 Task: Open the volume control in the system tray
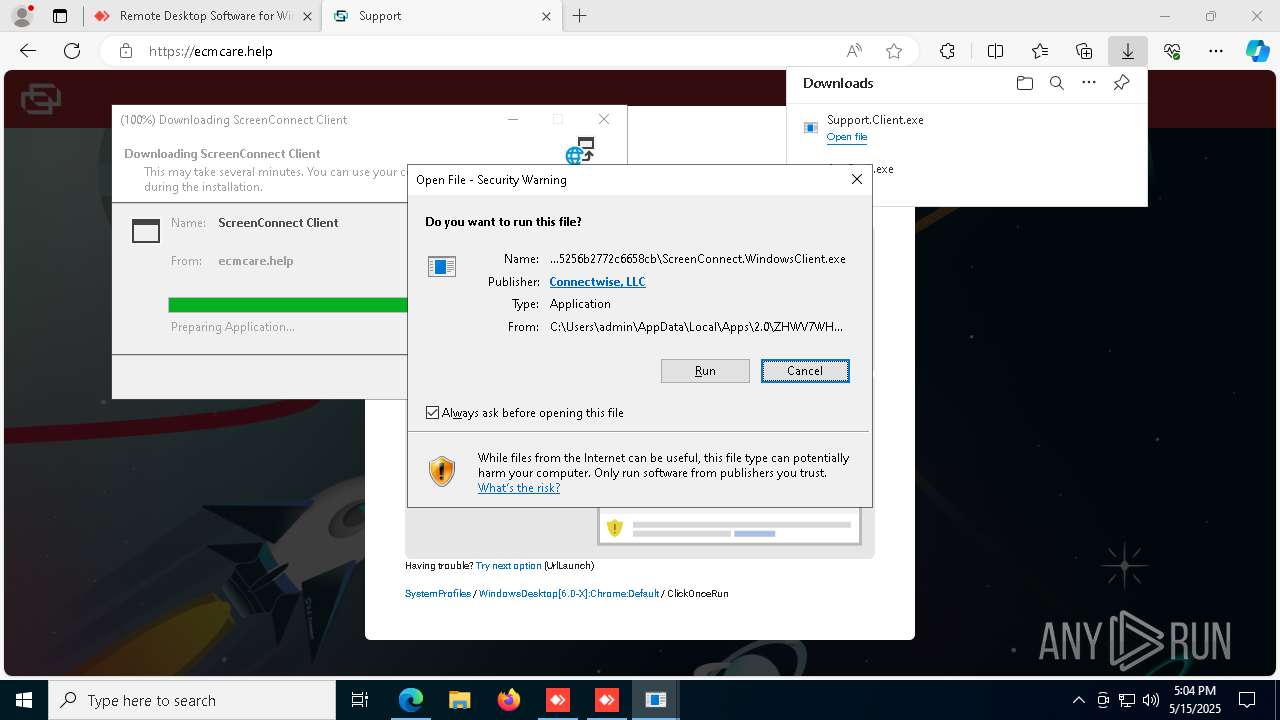pyautogui.click(x=1151, y=700)
